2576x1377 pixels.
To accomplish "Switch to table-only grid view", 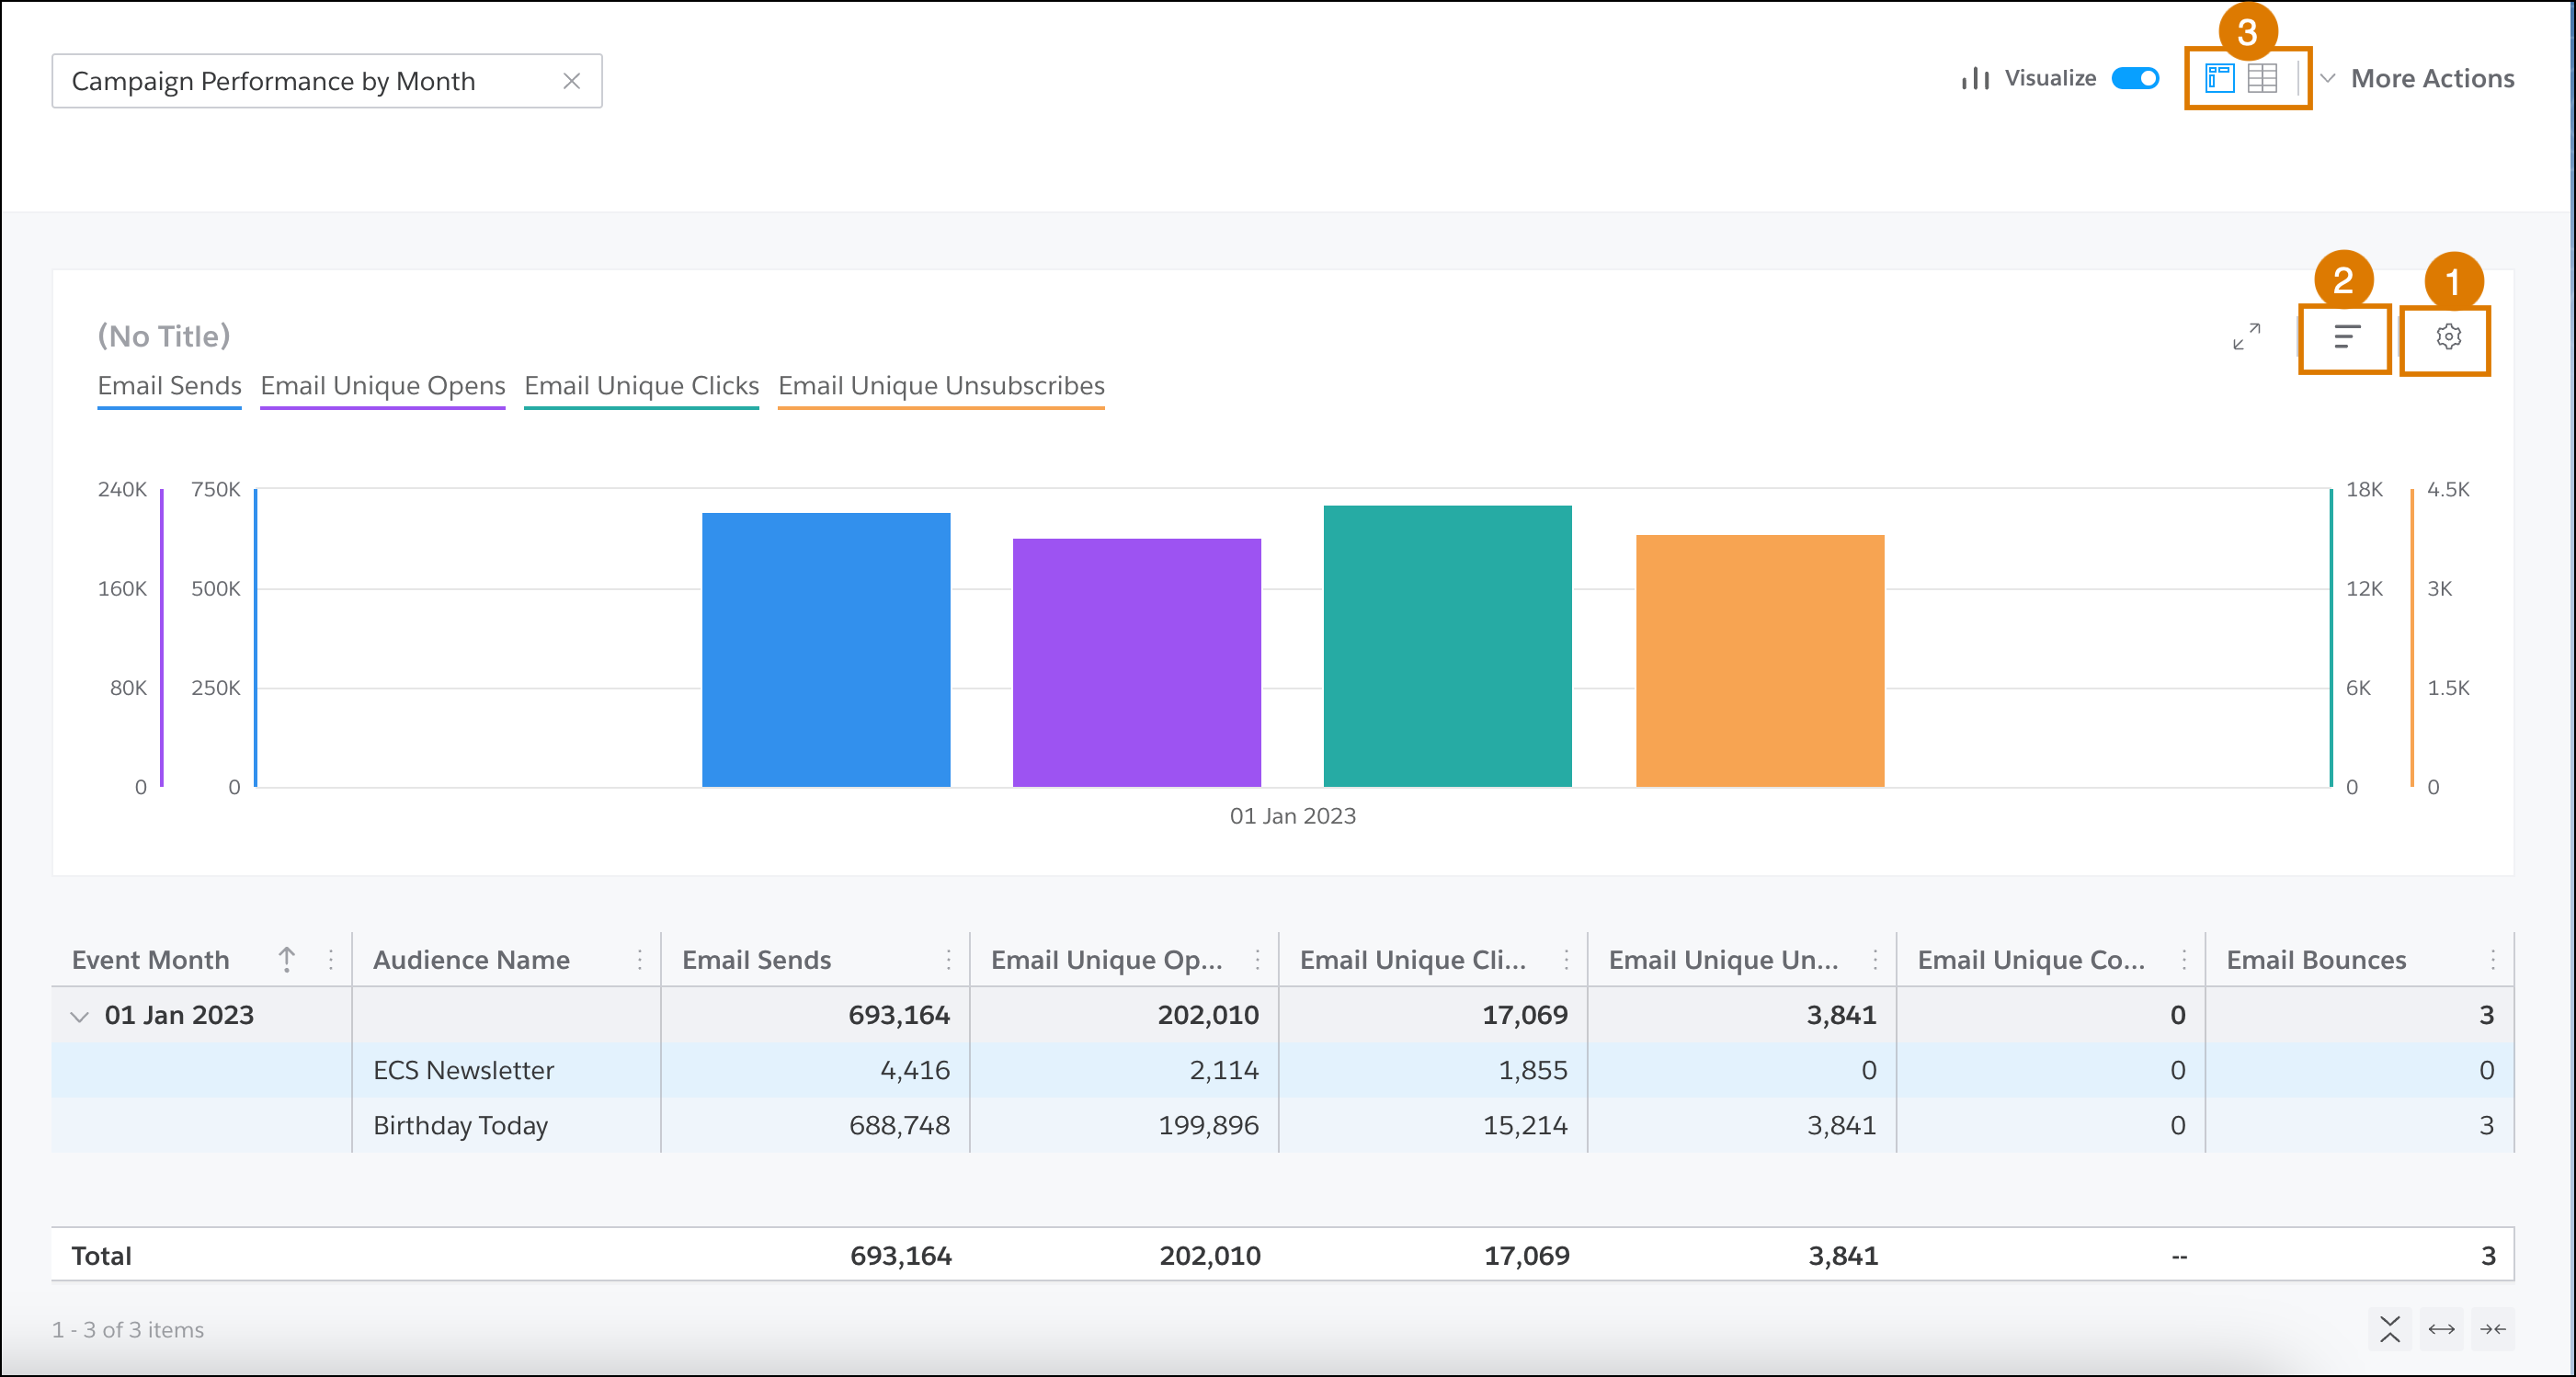I will click(x=2261, y=78).
